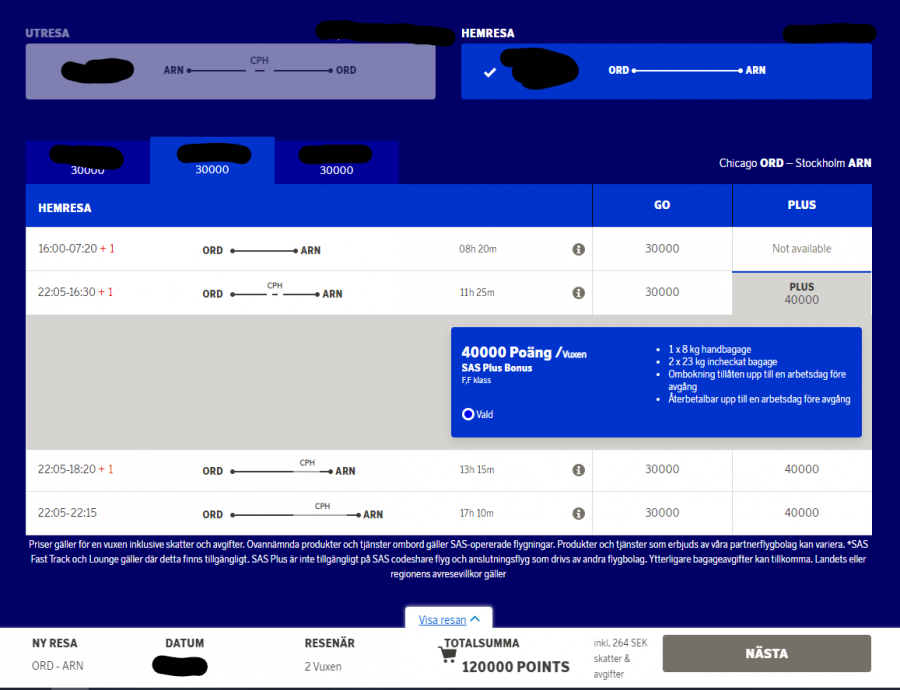The width and height of the screenshot is (900, 690).
Task: Select the Vald radio button
Action: [468, 414]
